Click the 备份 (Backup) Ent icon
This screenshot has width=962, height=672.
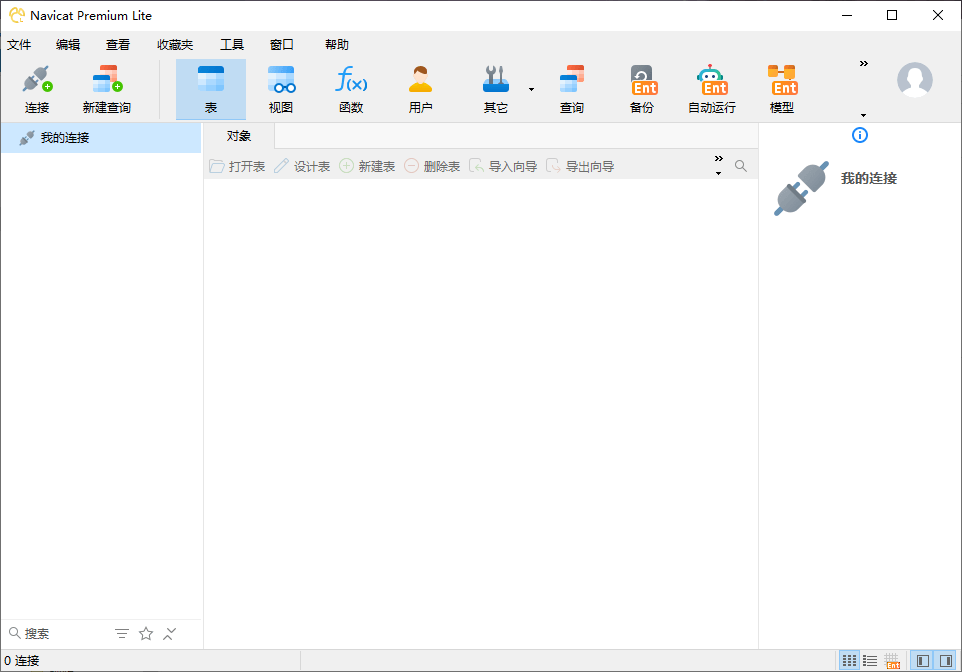pyautogui.click(x=642, y=88)
